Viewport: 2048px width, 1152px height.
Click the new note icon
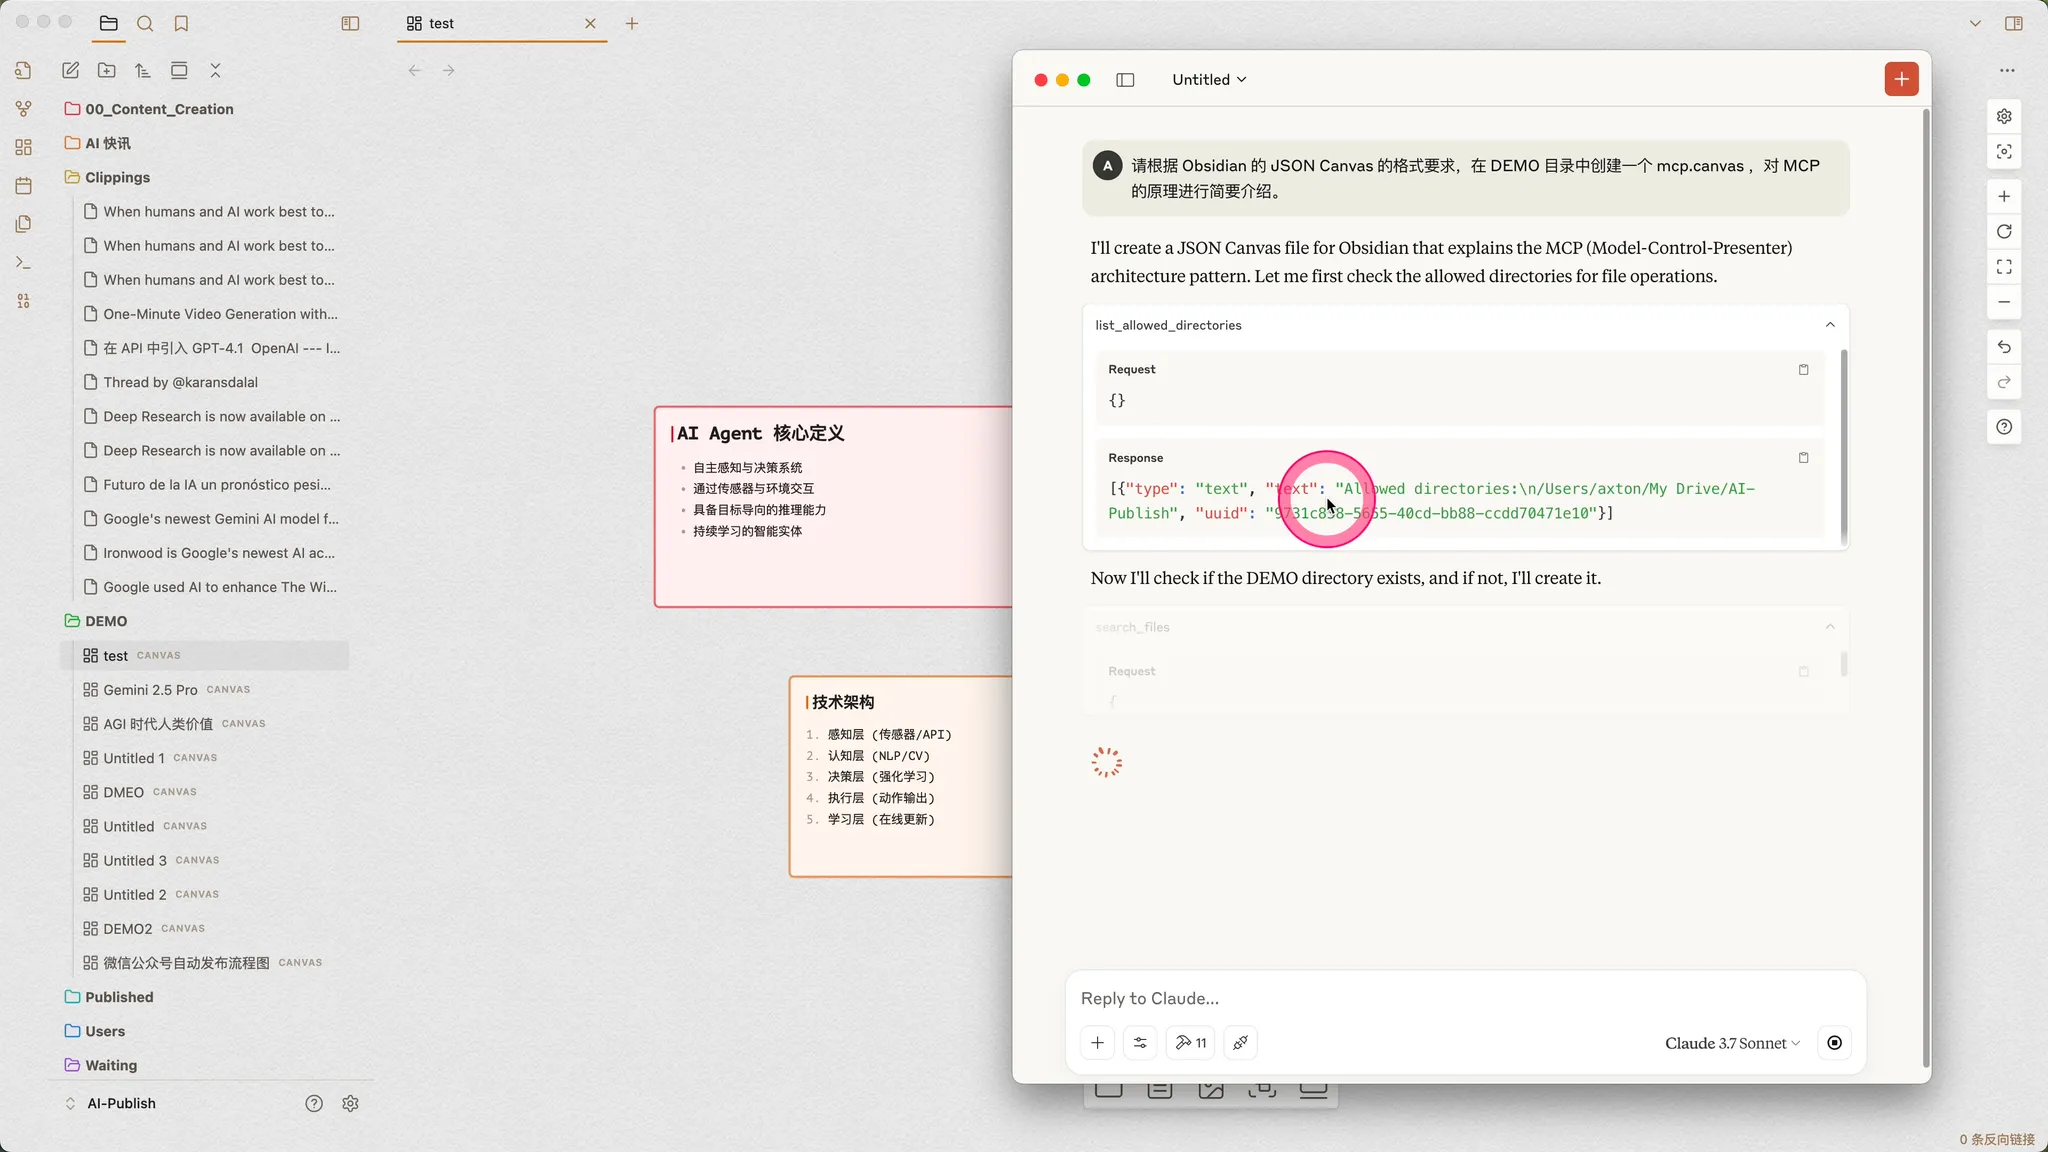[70, 70]
